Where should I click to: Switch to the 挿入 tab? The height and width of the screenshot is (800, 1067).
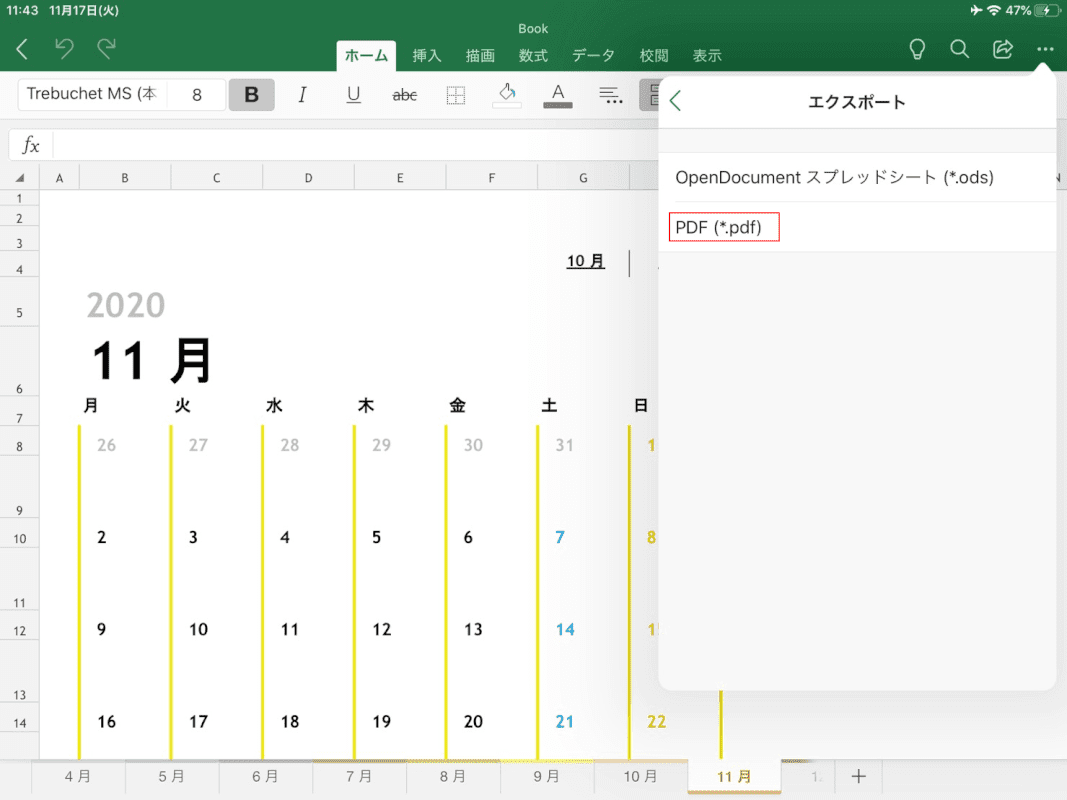coord(427,56)
